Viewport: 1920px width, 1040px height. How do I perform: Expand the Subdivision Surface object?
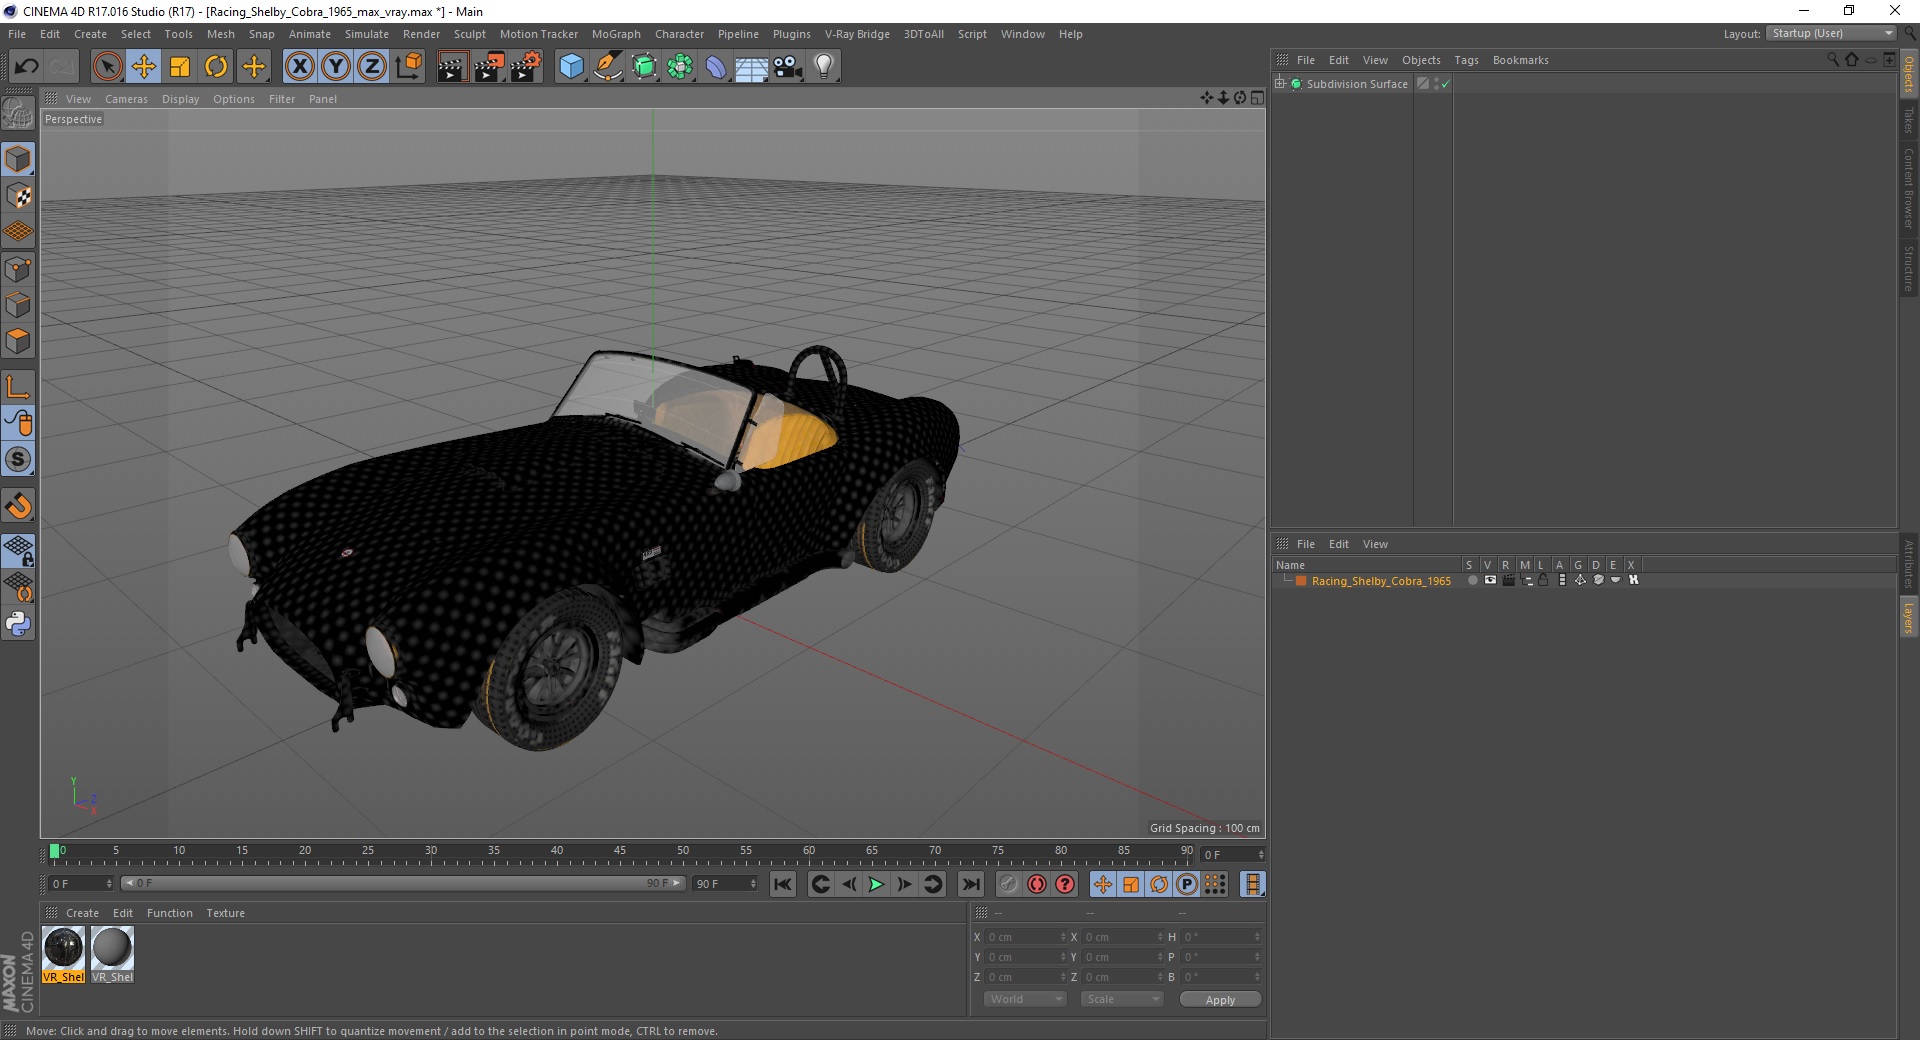tap(1280, 83)
